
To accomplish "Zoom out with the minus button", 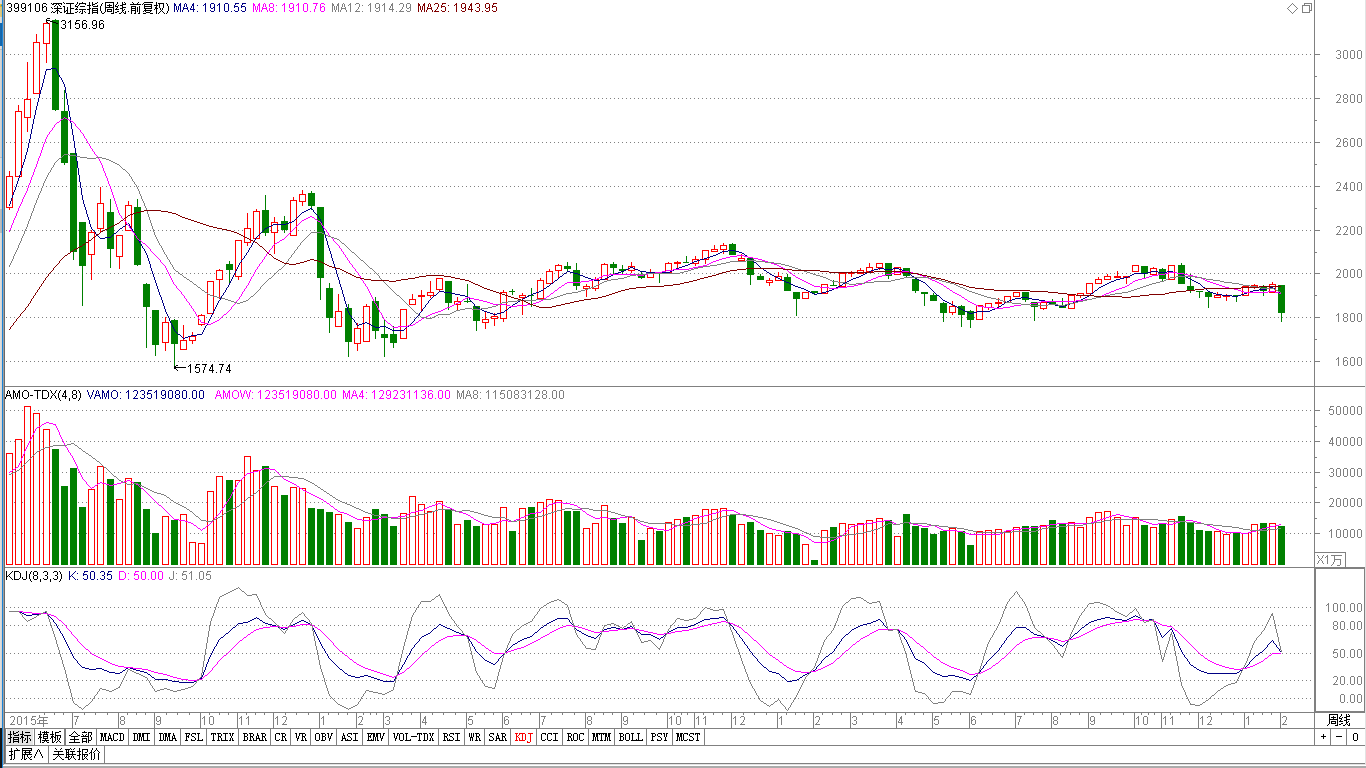I will [x=1338, y=737].
